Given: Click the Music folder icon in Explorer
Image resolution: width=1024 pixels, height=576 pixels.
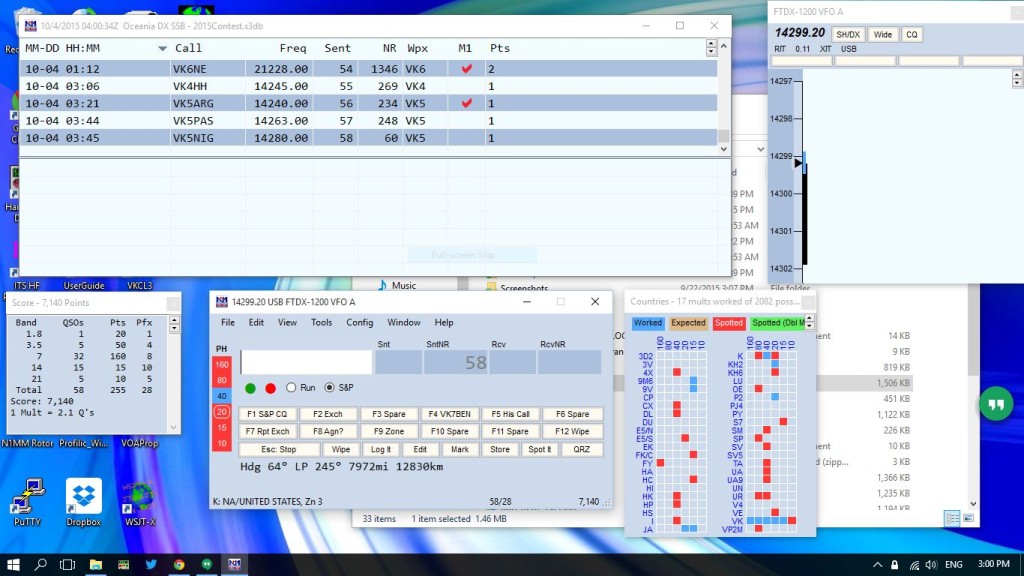Looking at the screenshot, I should pos(382,285).
